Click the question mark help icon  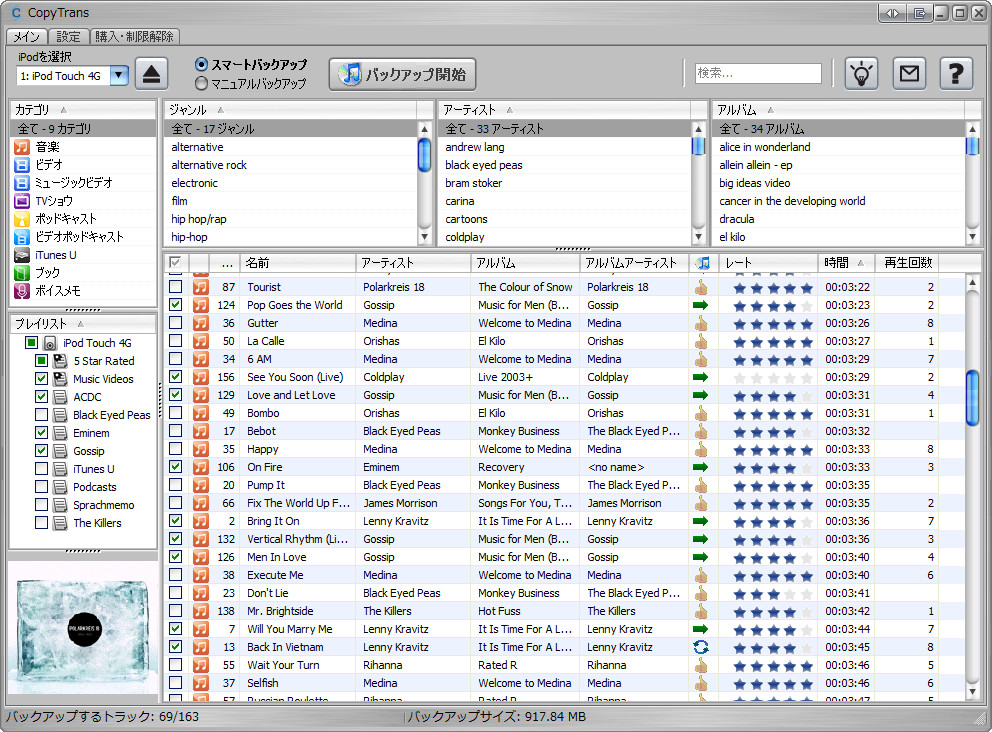click(956, 74)
